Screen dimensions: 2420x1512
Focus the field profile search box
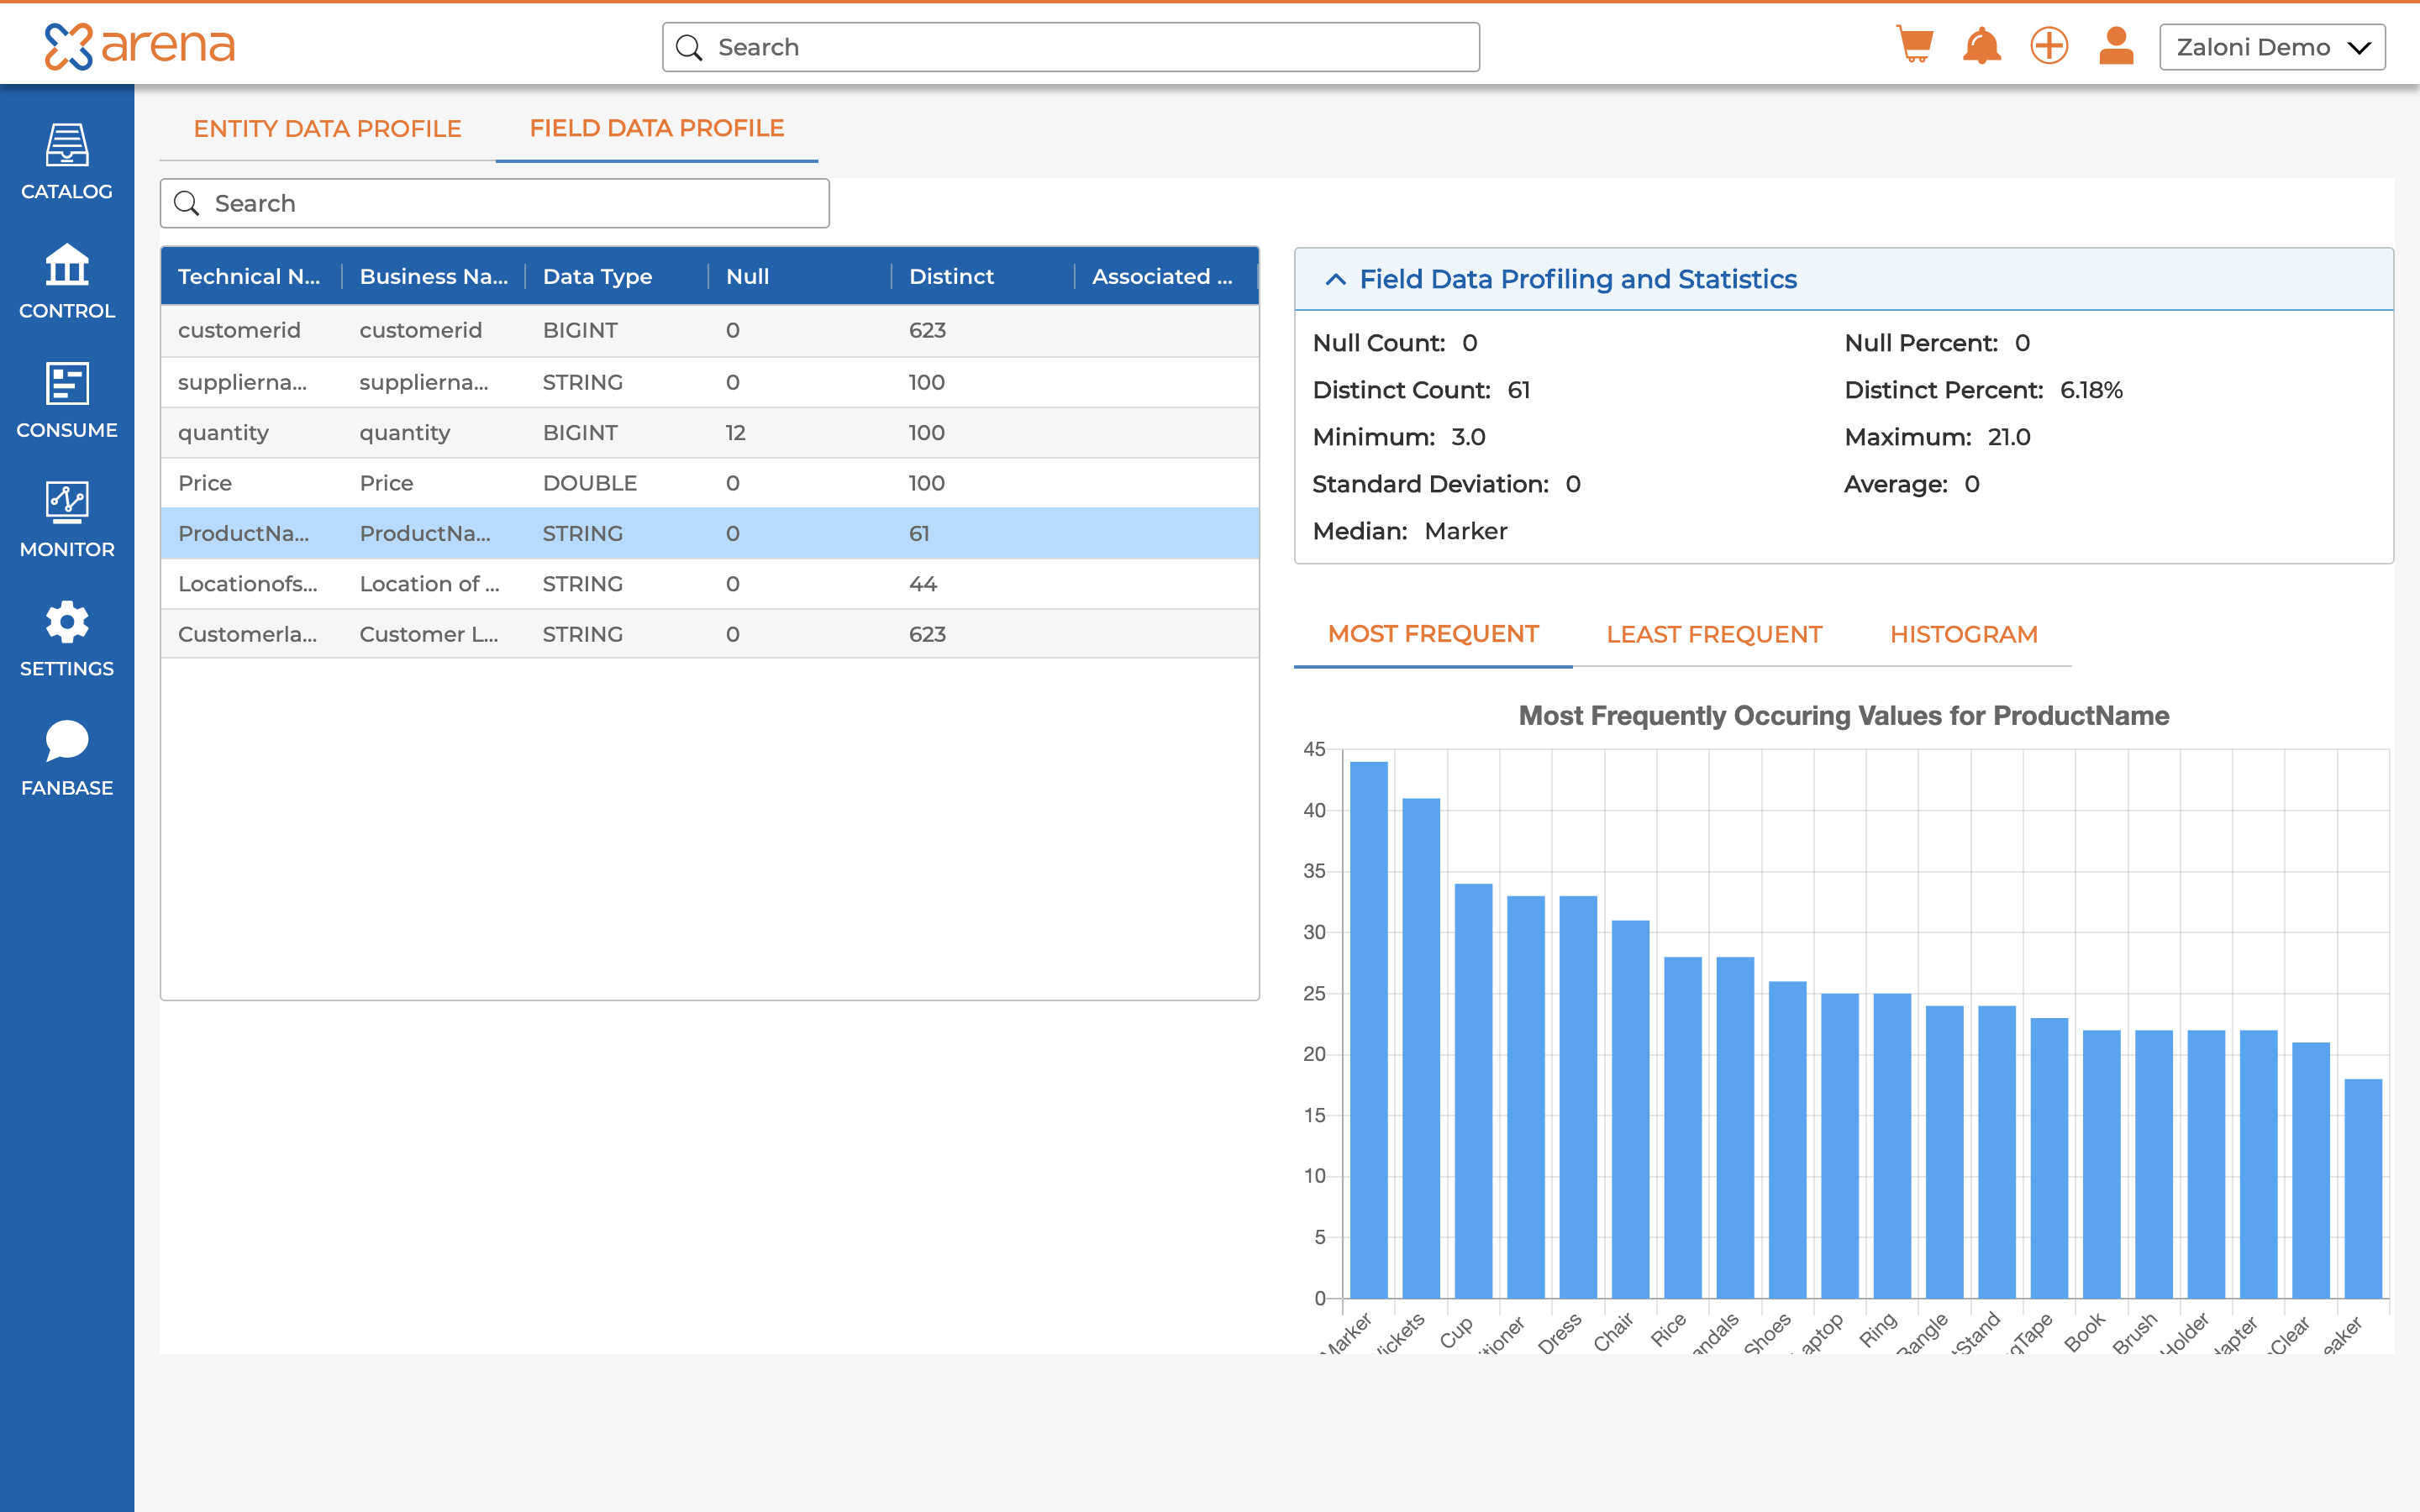(495, 204)
